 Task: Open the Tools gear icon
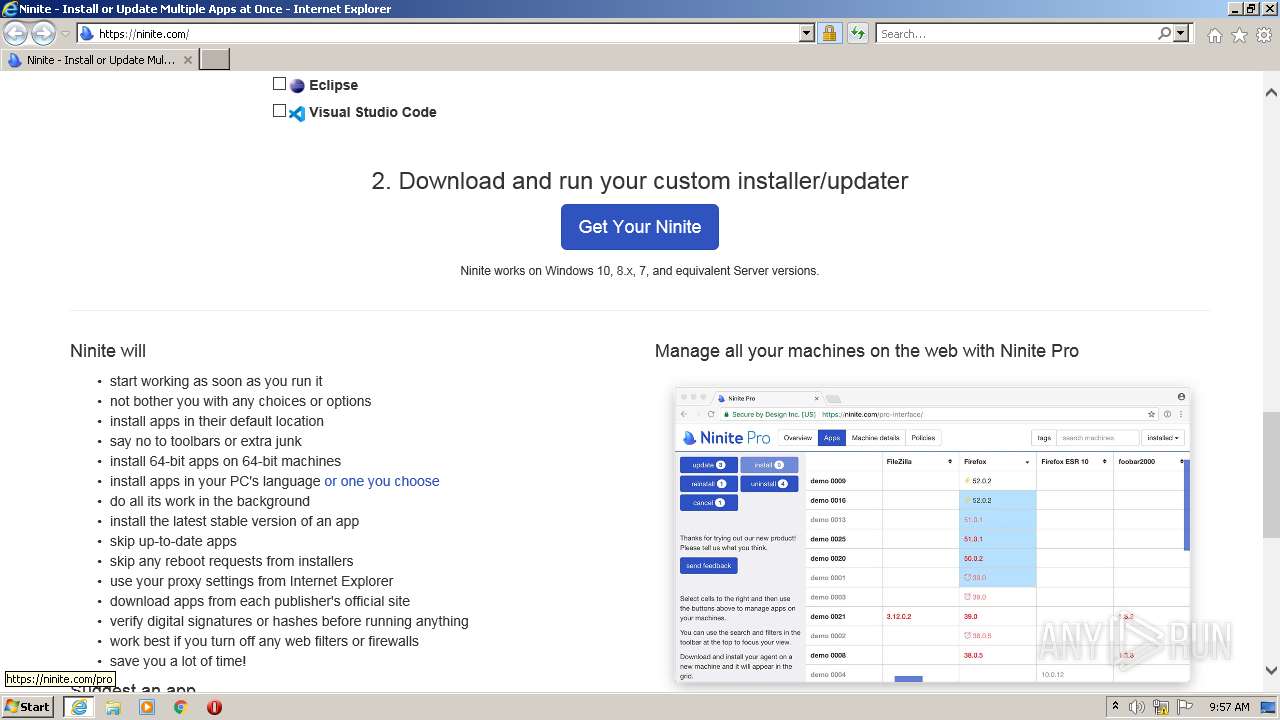1264,35
